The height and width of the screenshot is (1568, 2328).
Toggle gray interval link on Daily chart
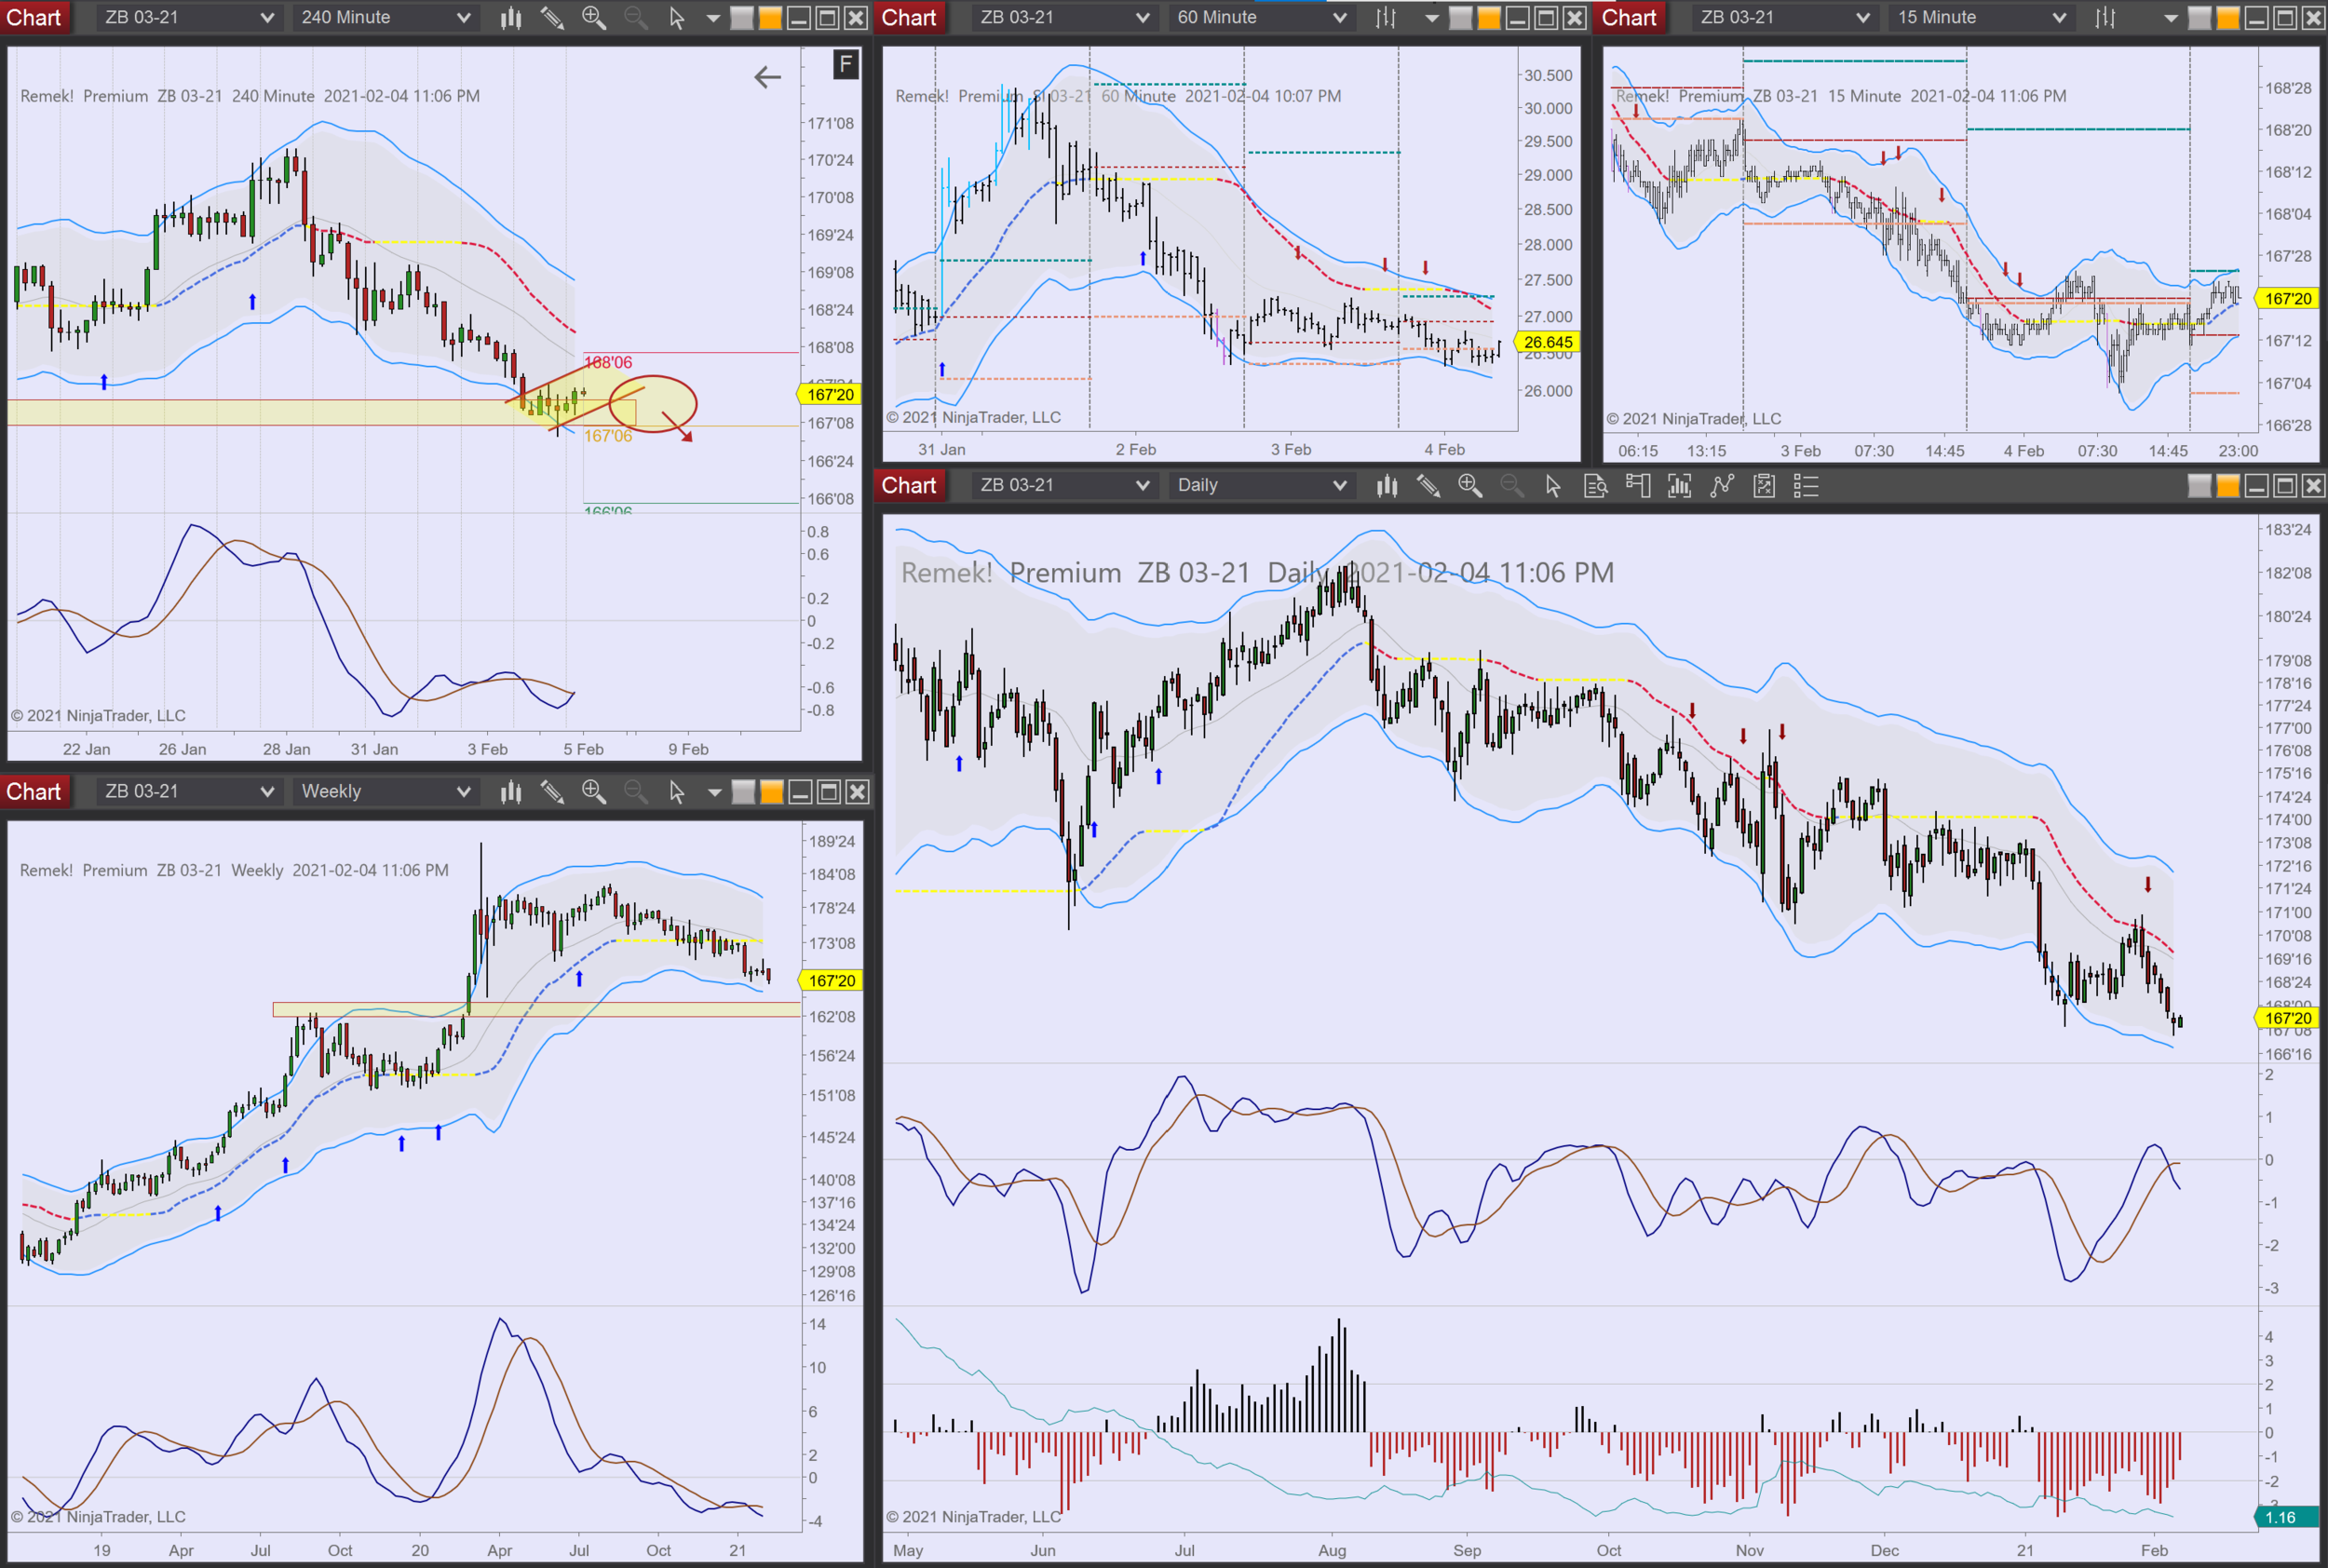tap(2199, 486)
